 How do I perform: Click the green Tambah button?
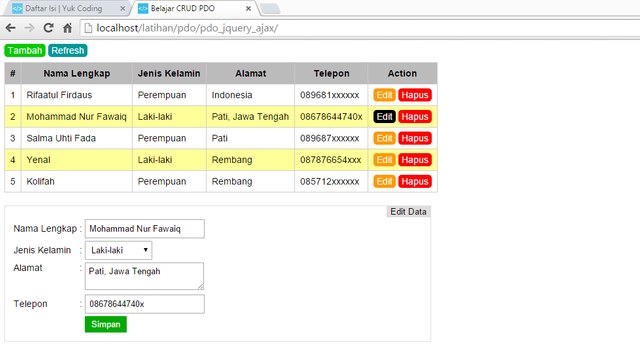pyautogui.click(x=25, y=51)
